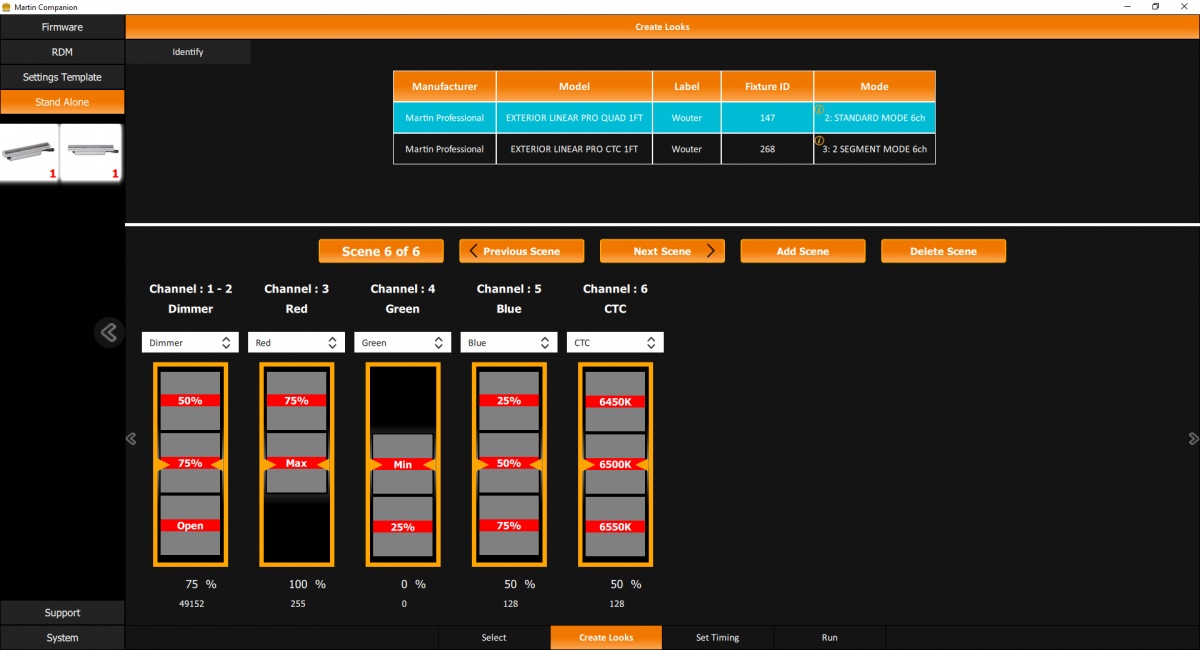Switch to the Run tab
Viewport: 1200px width, 650px height.
coord(830,638)
